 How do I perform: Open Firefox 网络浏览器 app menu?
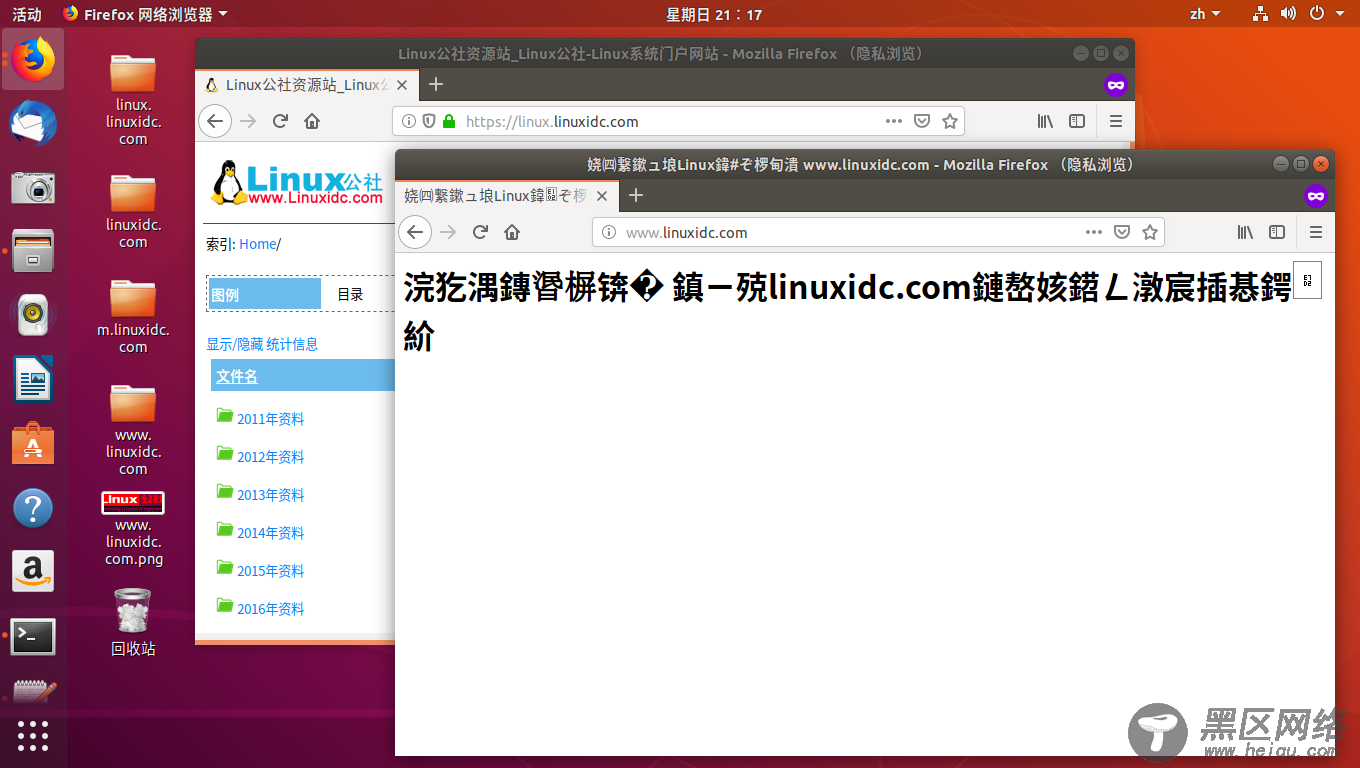(x=145, y=14)
